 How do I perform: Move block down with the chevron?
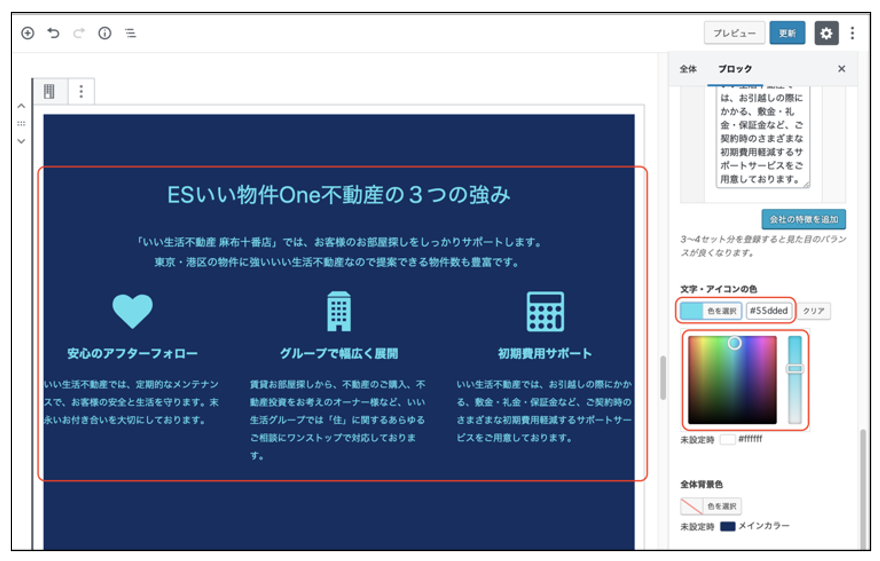21,141
